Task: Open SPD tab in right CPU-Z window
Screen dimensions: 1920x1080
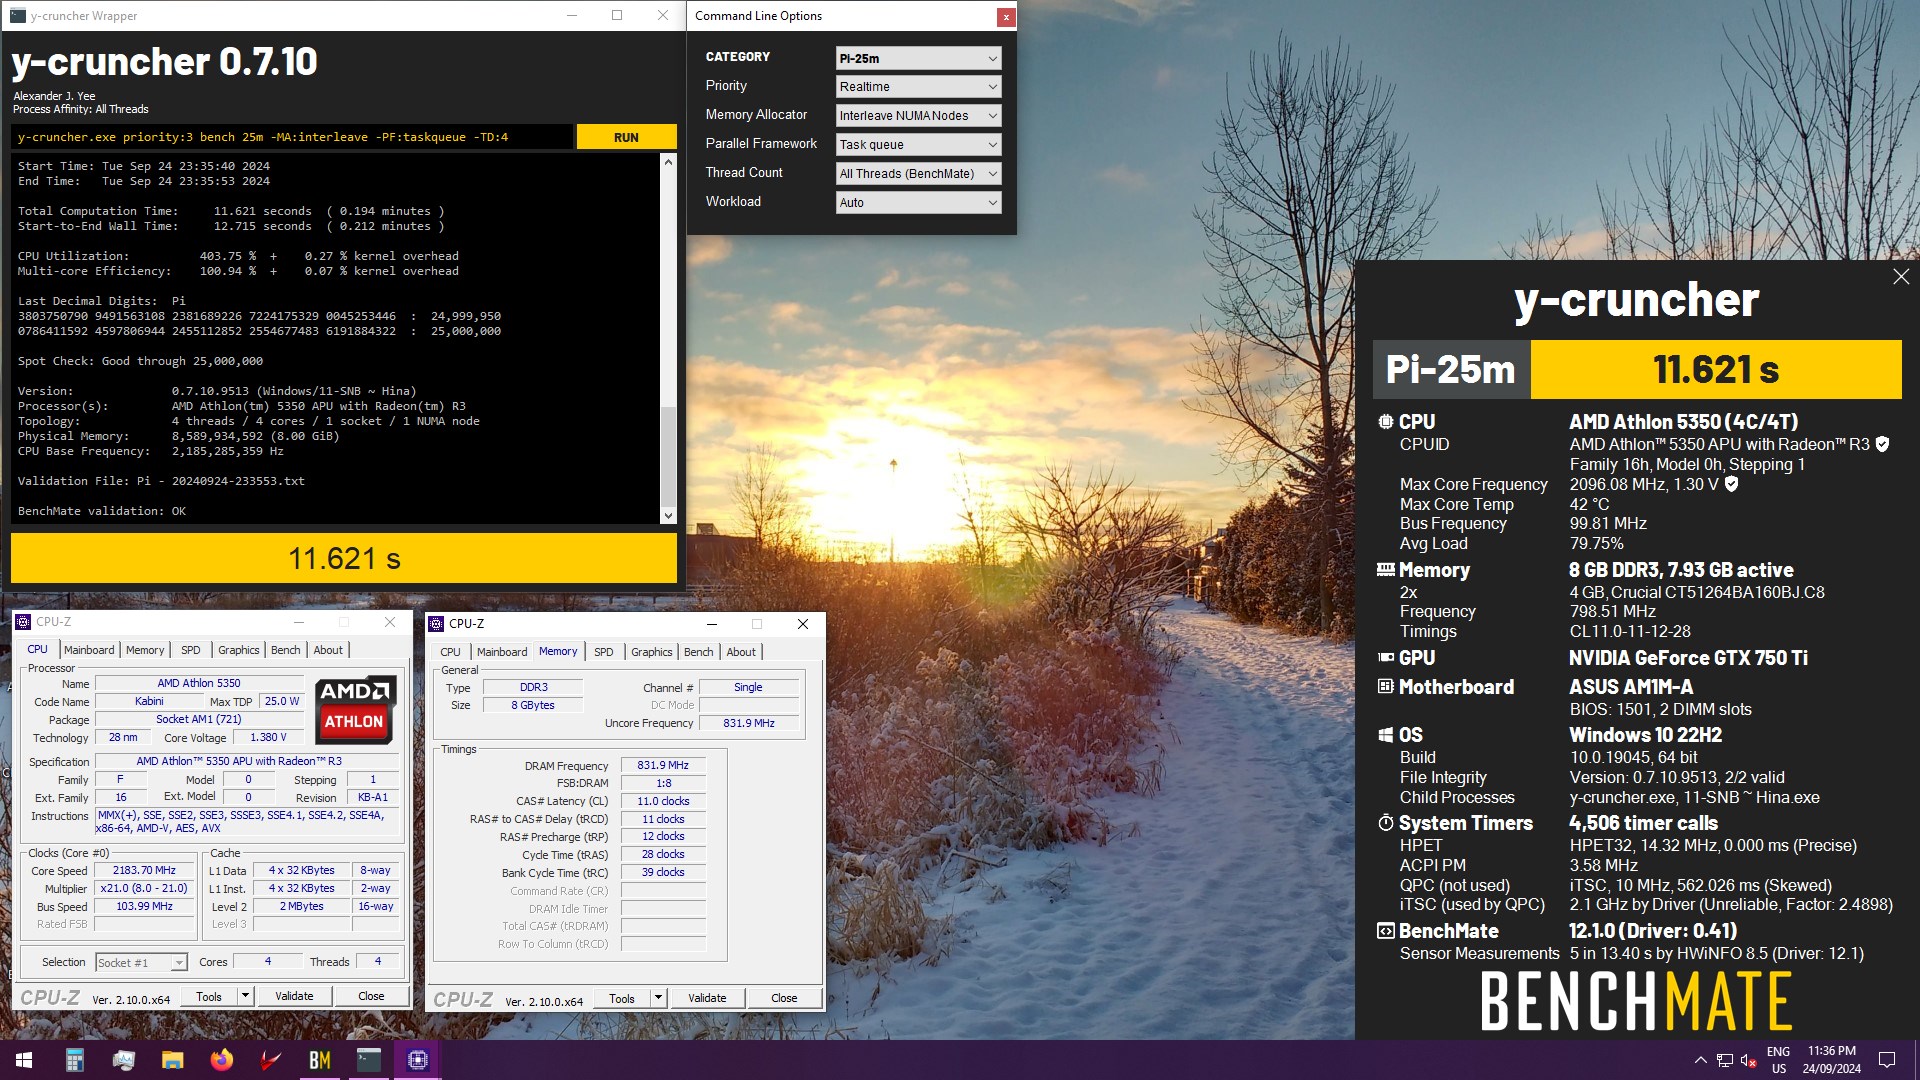Action: pos(603,652)
